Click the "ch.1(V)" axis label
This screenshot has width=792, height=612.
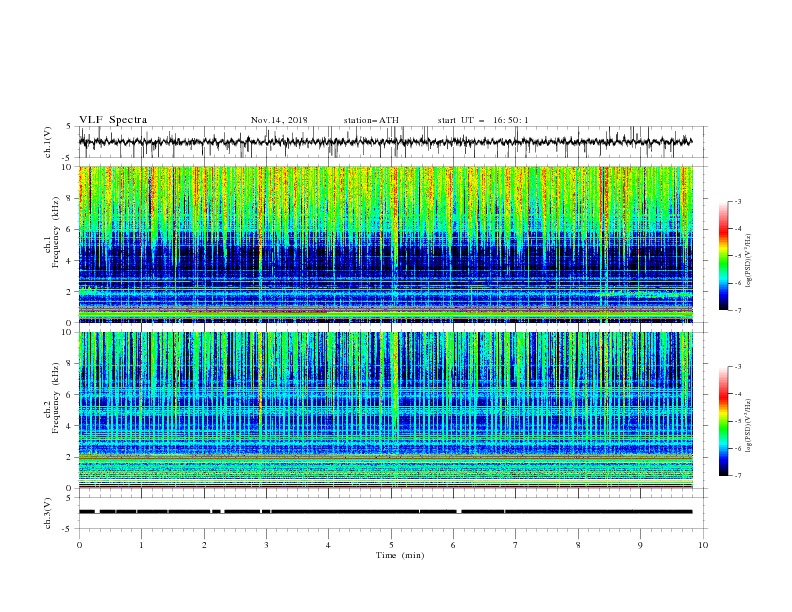coord(48,142)
